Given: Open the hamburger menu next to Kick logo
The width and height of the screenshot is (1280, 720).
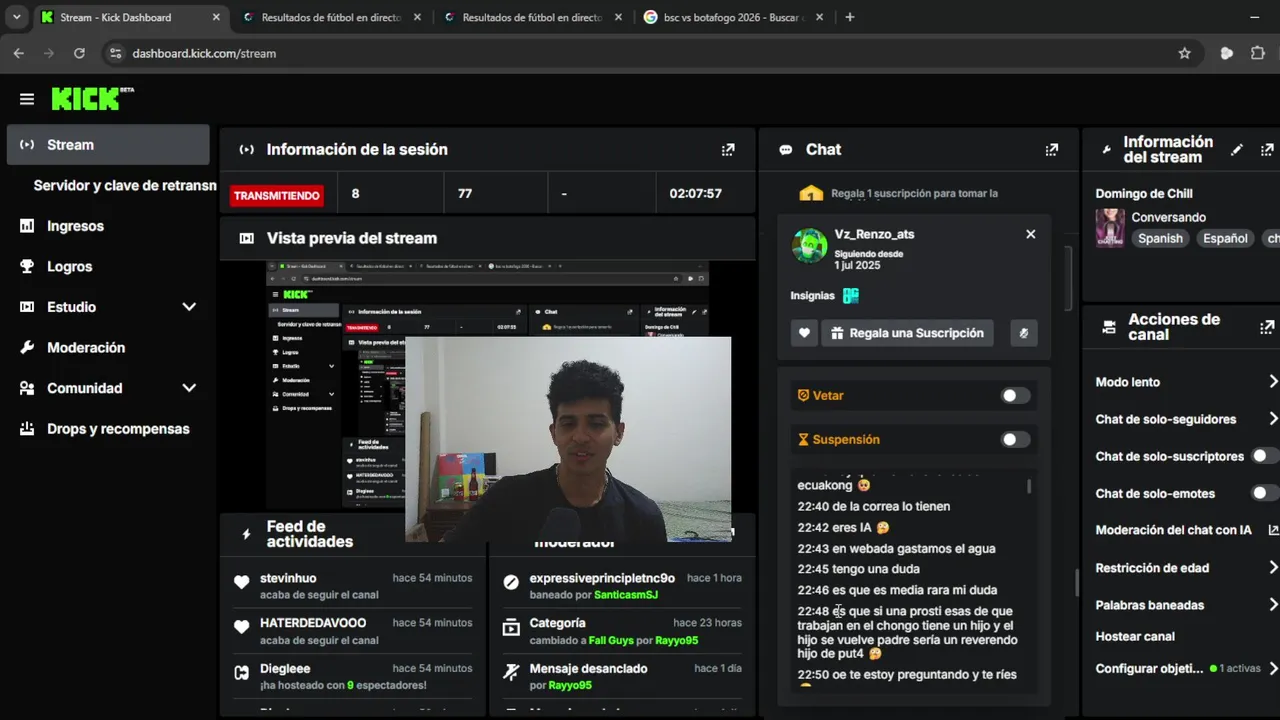Looking at the screenshot, I should click(27, 99).
